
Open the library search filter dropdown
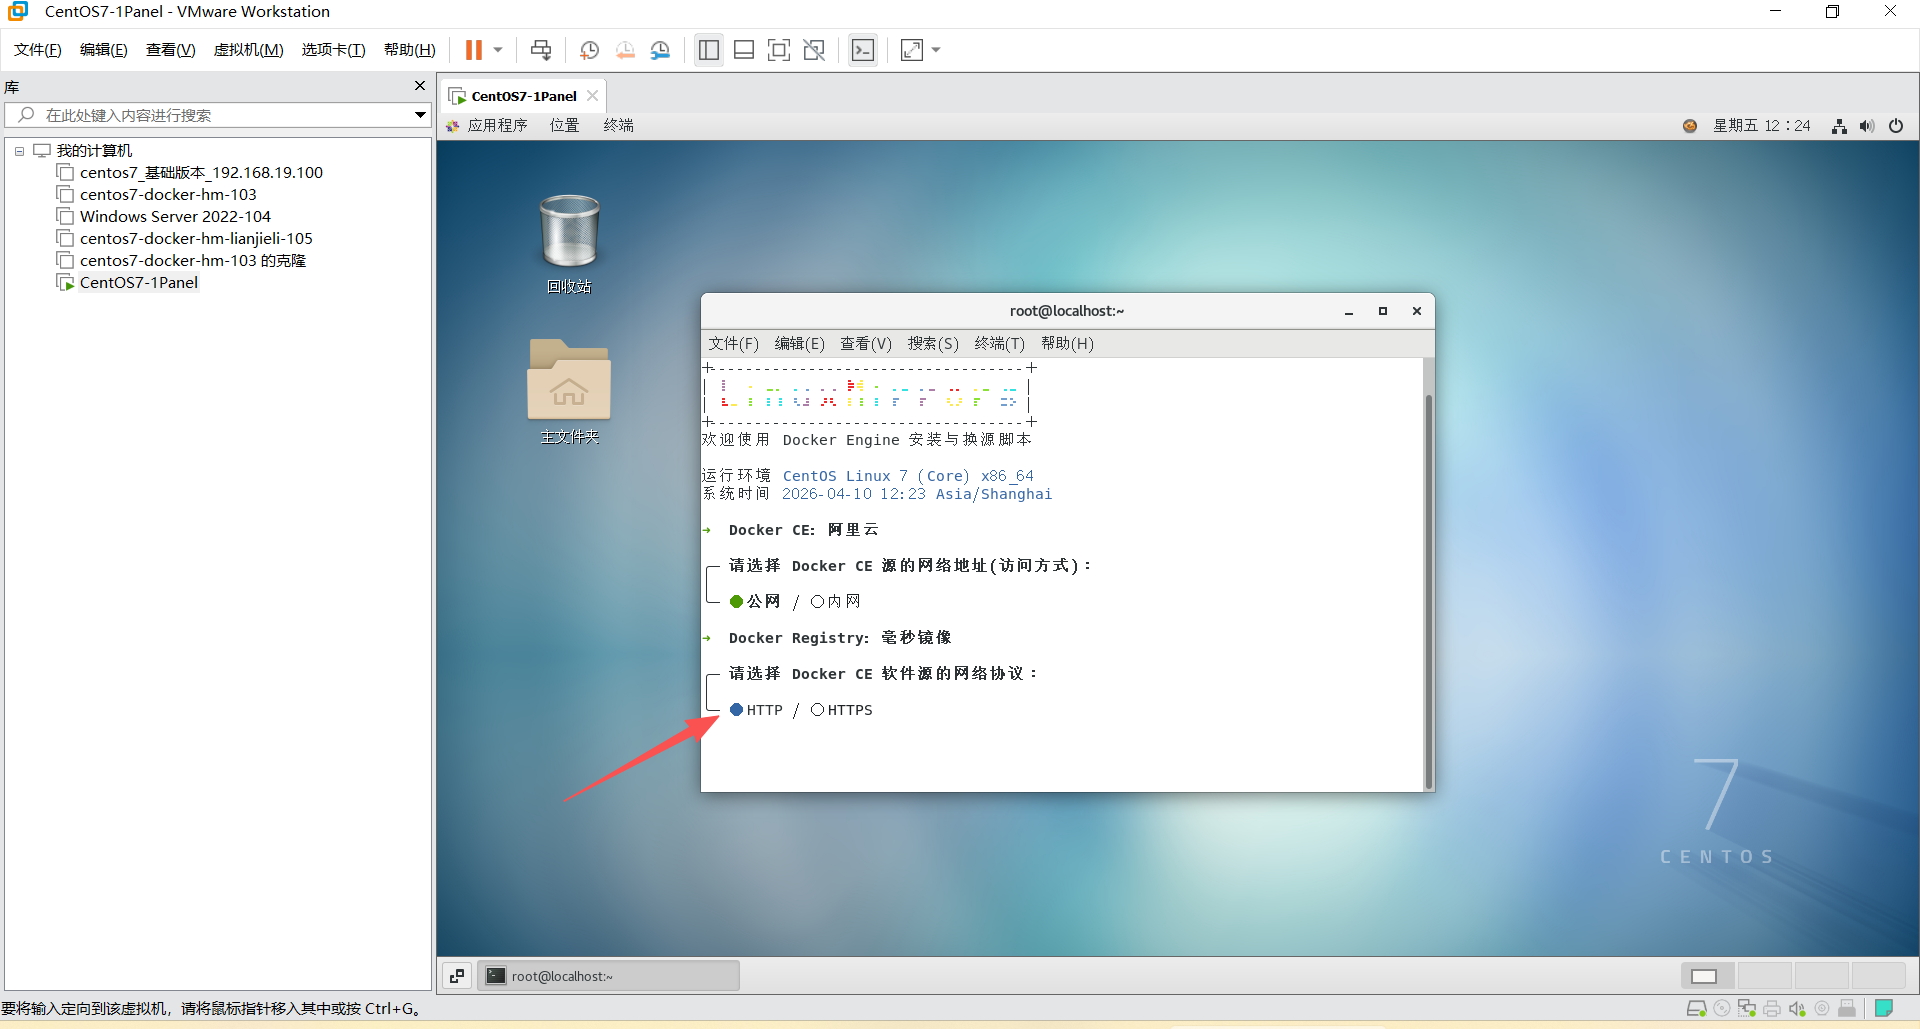click(420, 115)
